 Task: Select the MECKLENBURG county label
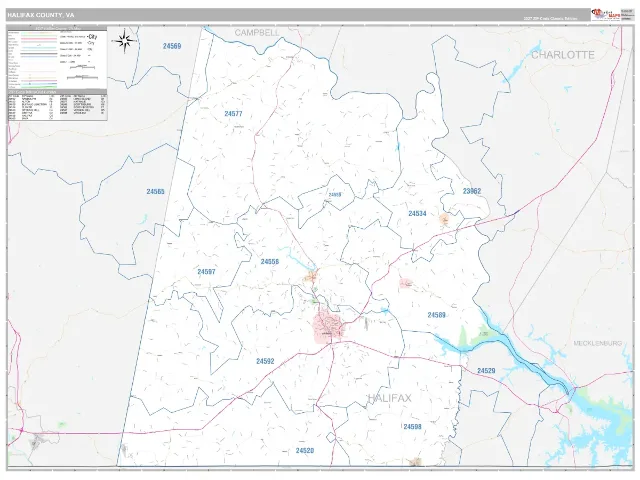(x=598, y=343)
